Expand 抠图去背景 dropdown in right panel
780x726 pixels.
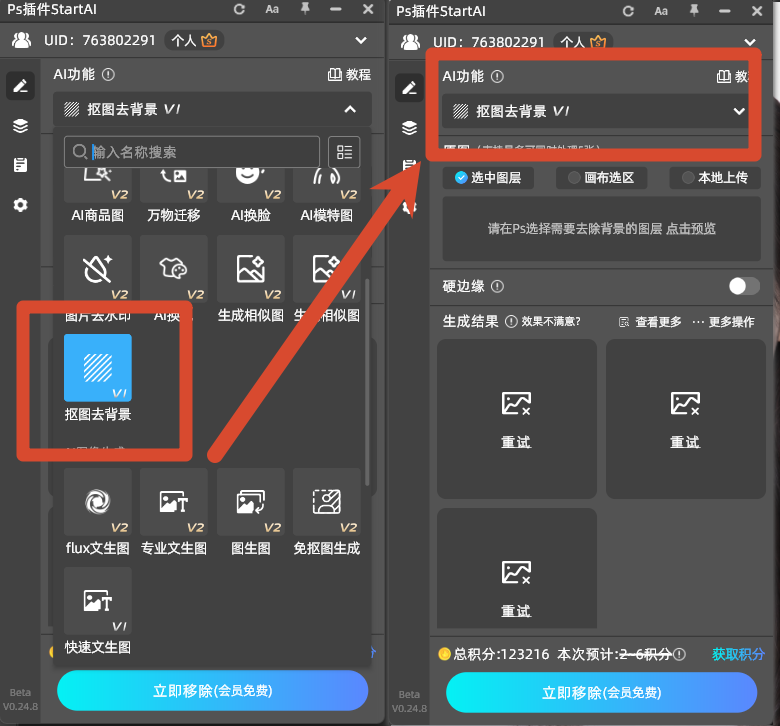click(739, 111)
